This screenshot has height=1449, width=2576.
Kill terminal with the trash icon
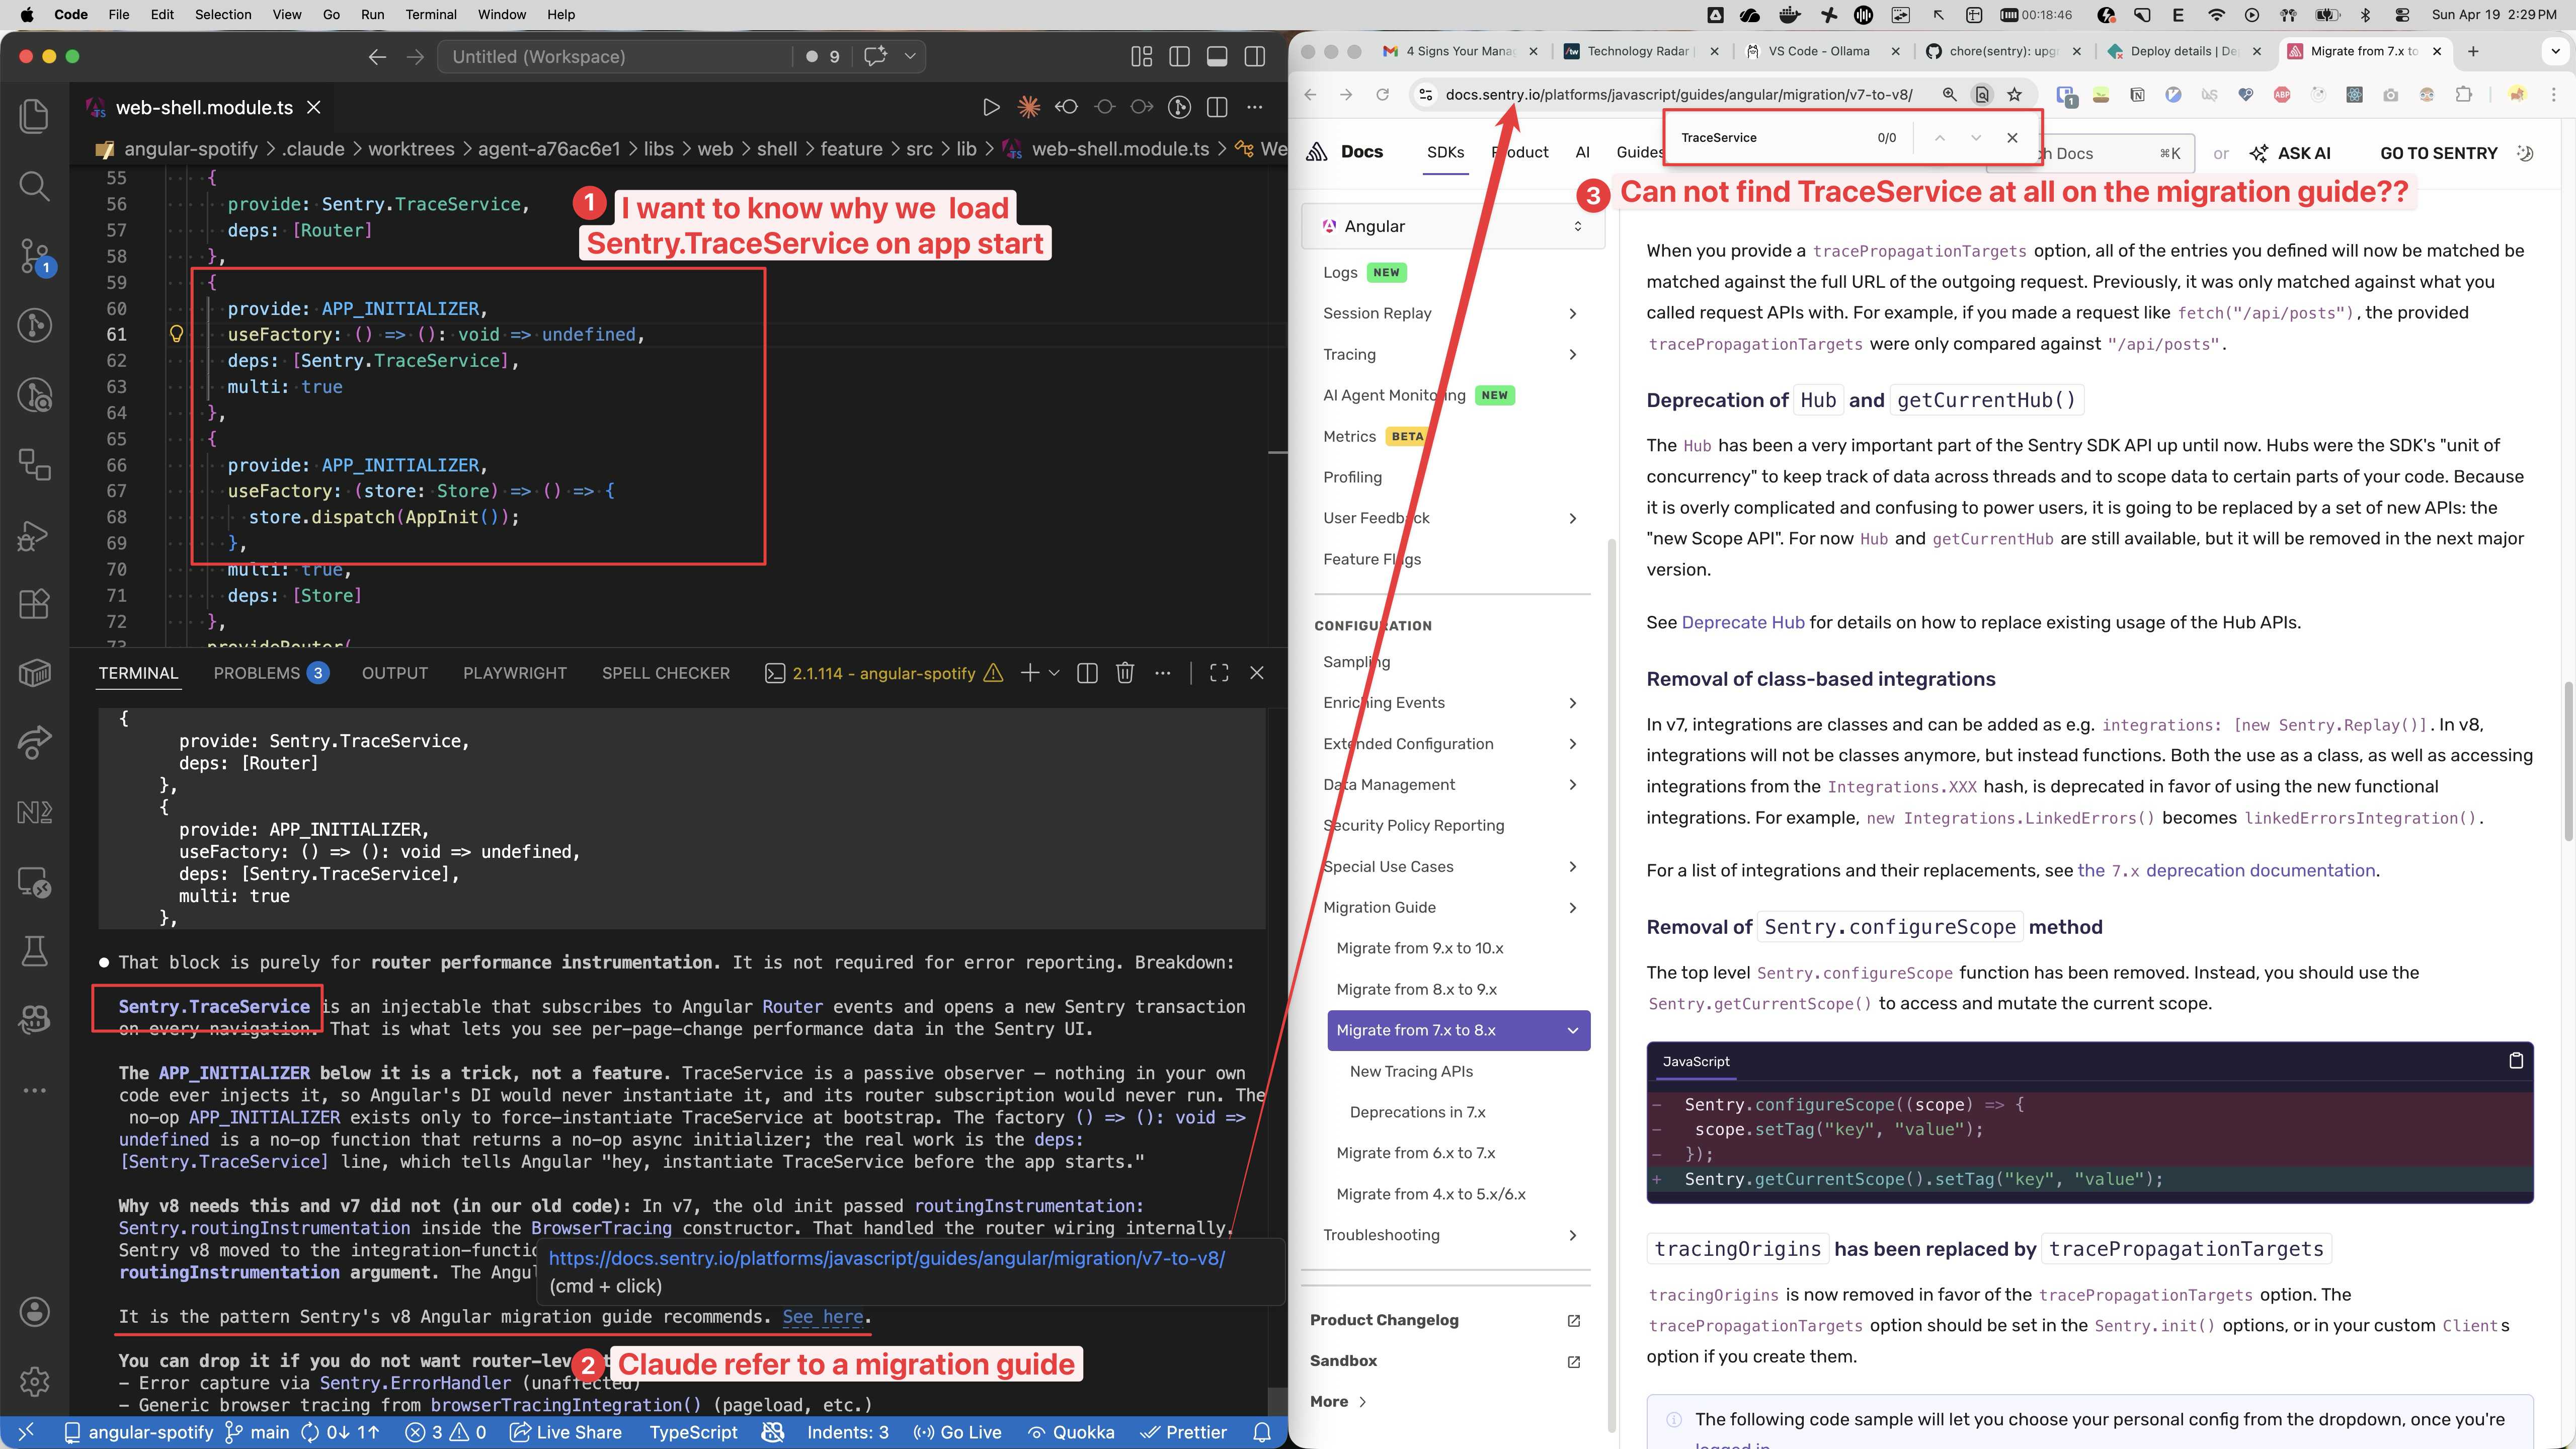click(x=1124, y=673)
